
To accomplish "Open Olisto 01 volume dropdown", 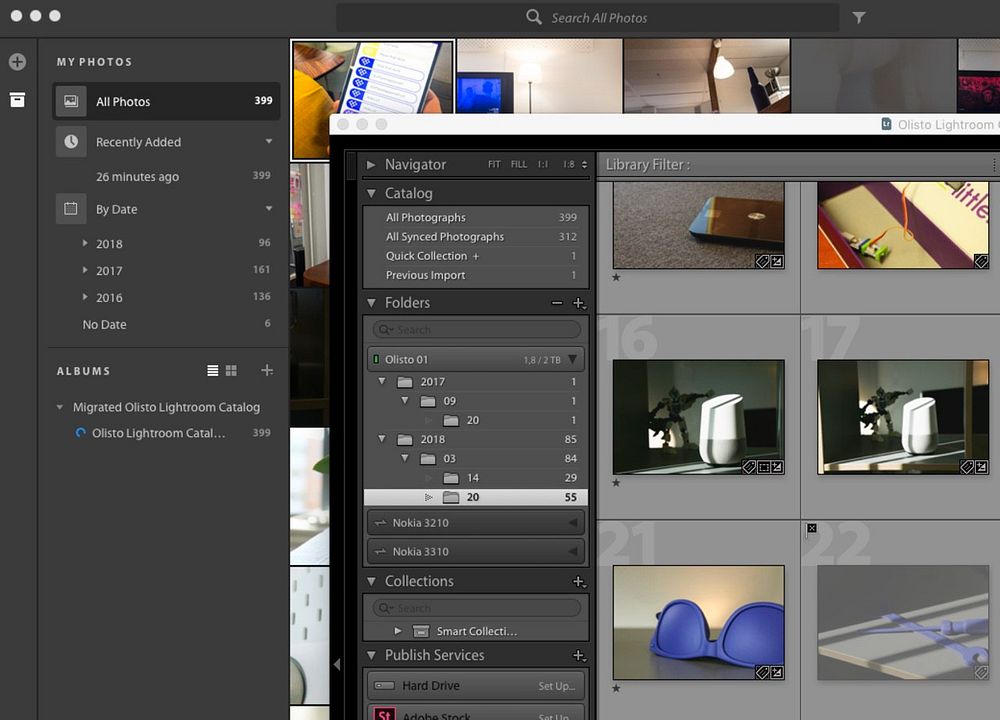I will (x=572, y=360).
